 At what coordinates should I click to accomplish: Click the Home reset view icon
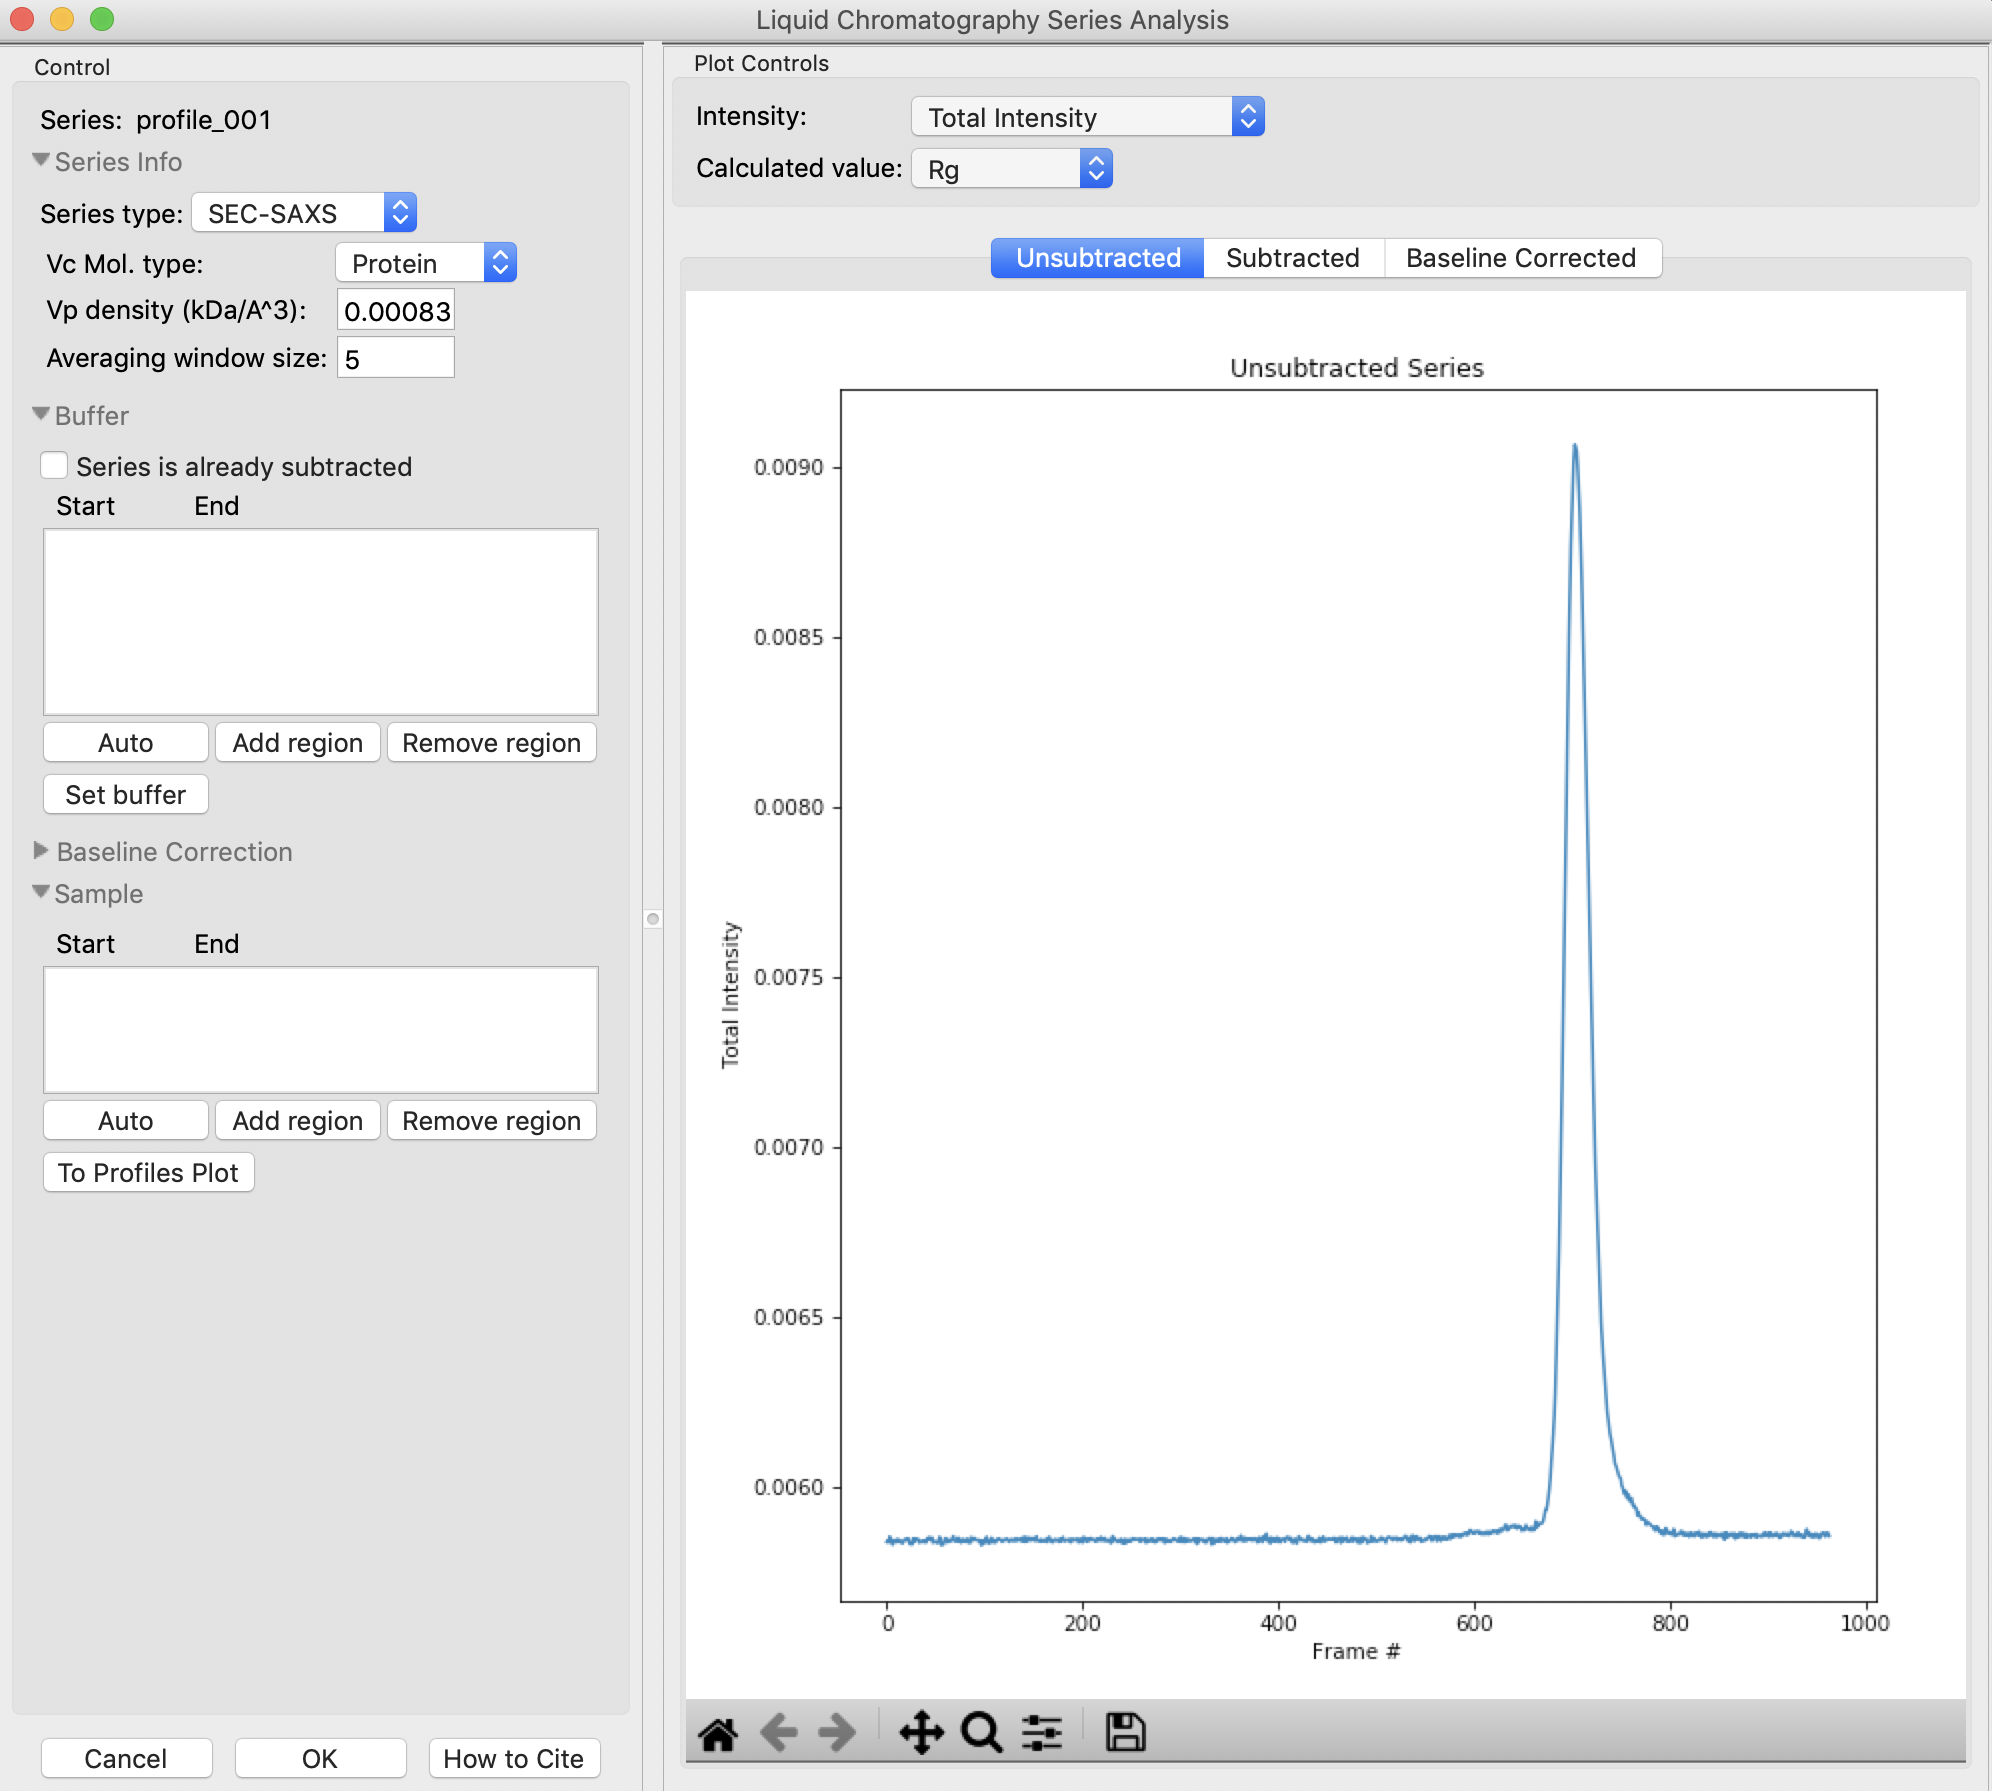[x=718, y=1733]
